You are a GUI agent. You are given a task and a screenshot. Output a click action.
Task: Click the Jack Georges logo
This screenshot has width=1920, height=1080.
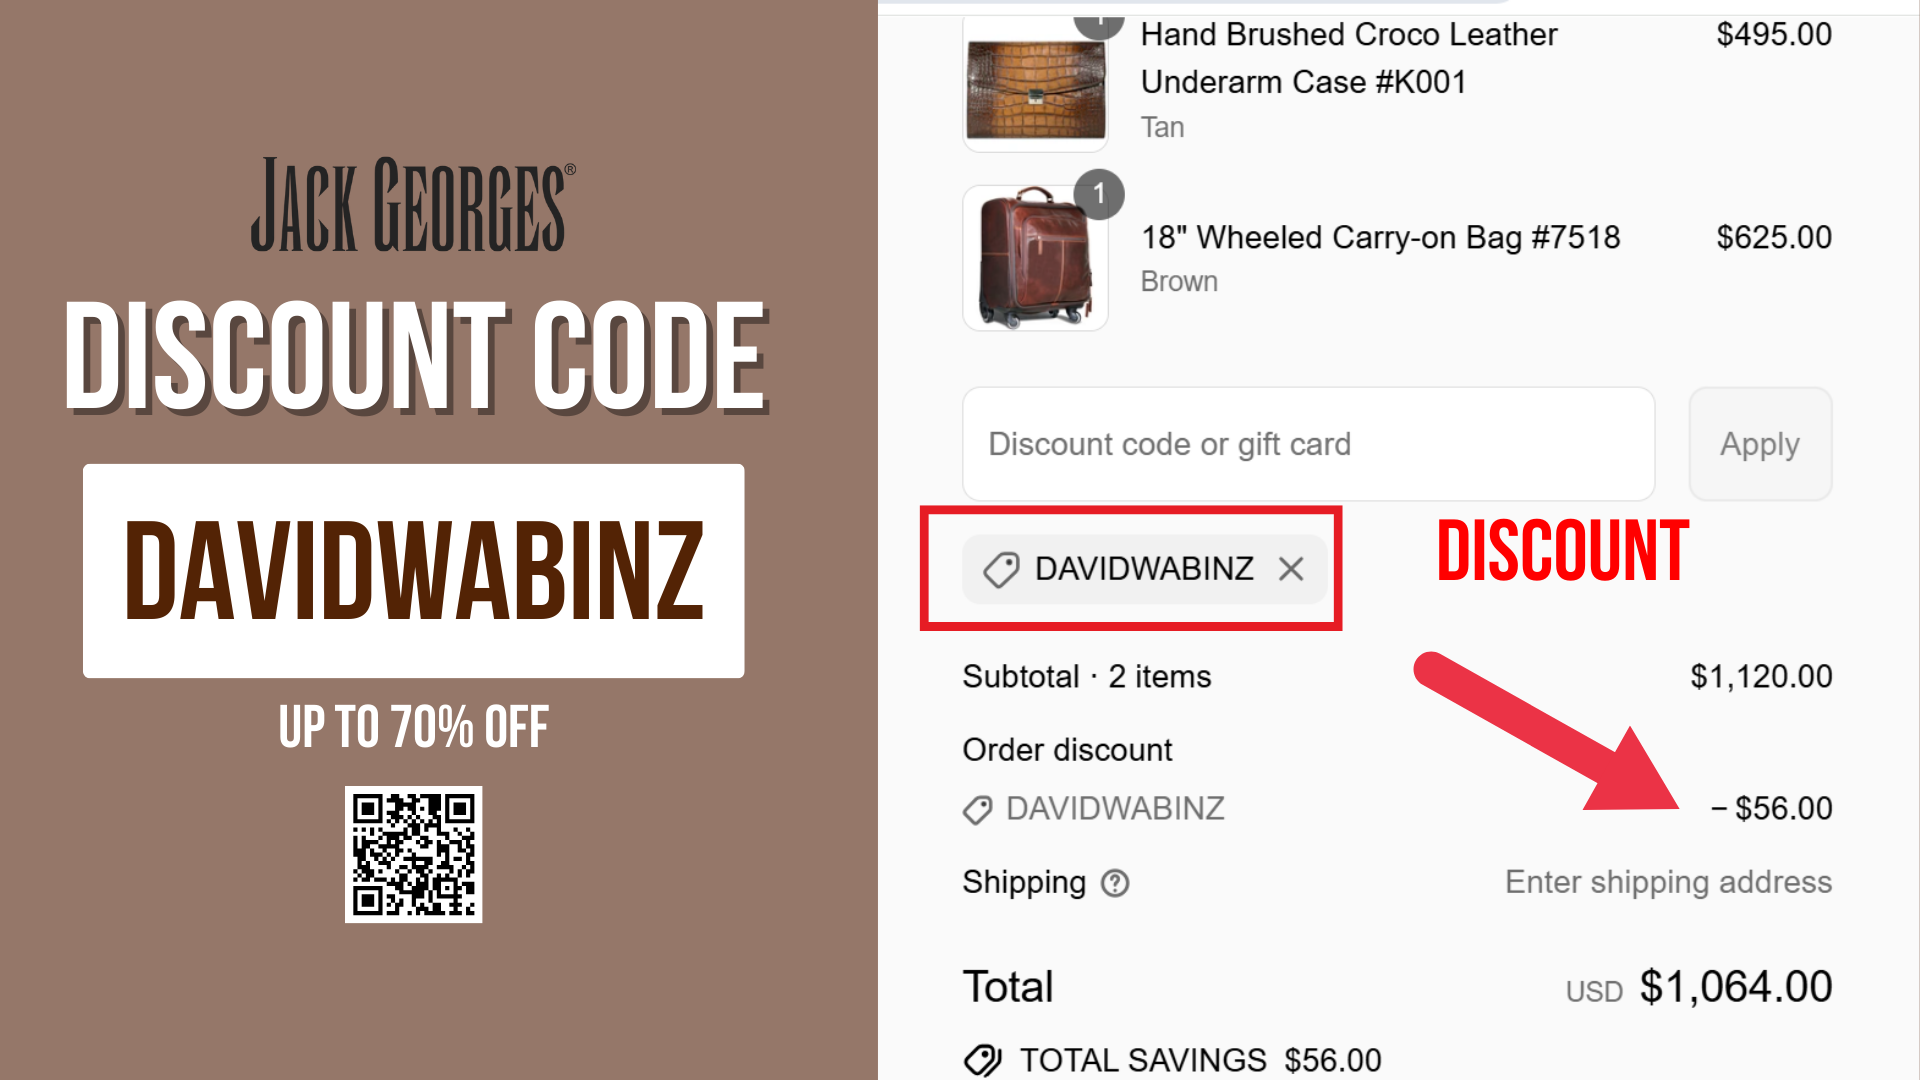pos(413,204)
